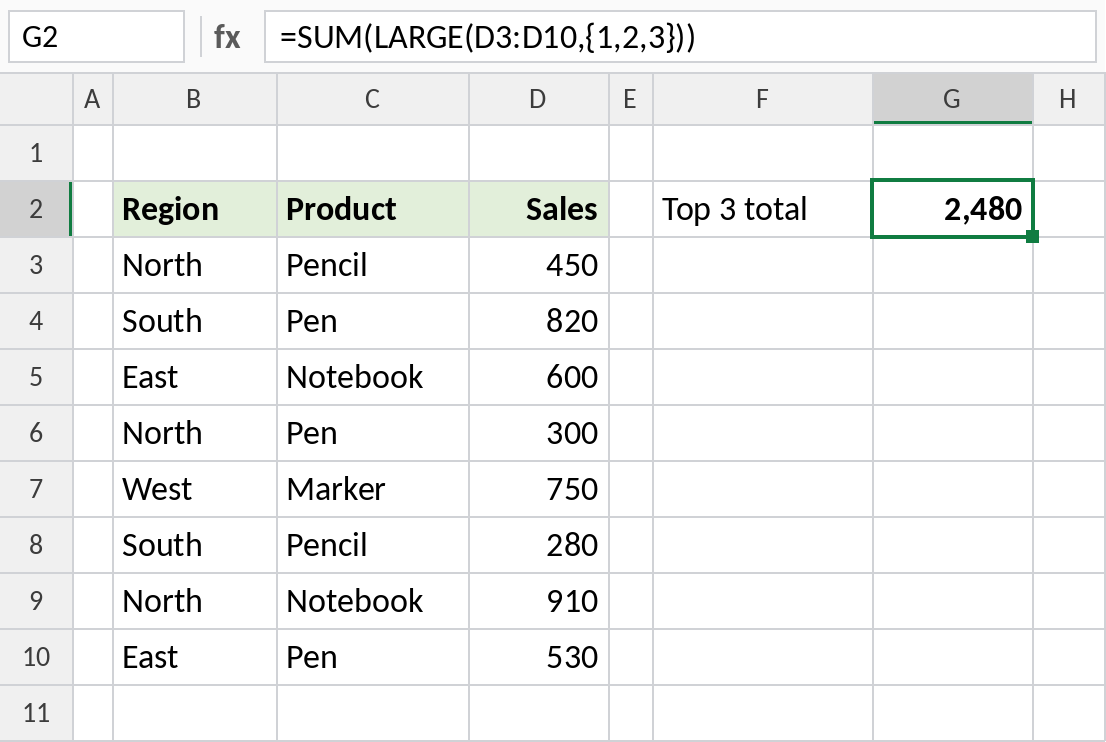Click the Notebook cell in row 5
1106x742 pixels.
click(373, 377)
